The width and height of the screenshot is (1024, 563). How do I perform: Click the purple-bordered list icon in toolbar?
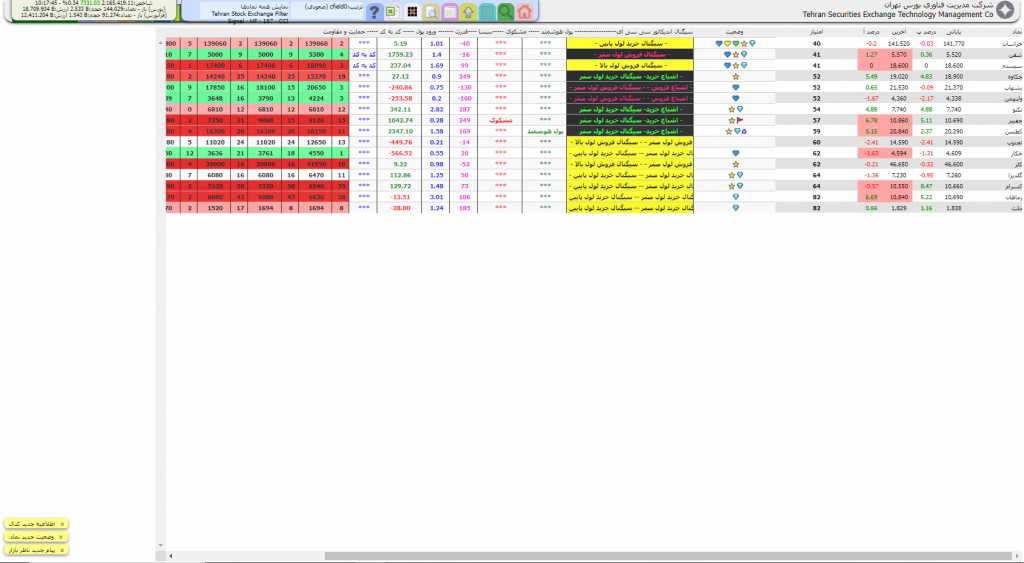(x=450, y=12)
